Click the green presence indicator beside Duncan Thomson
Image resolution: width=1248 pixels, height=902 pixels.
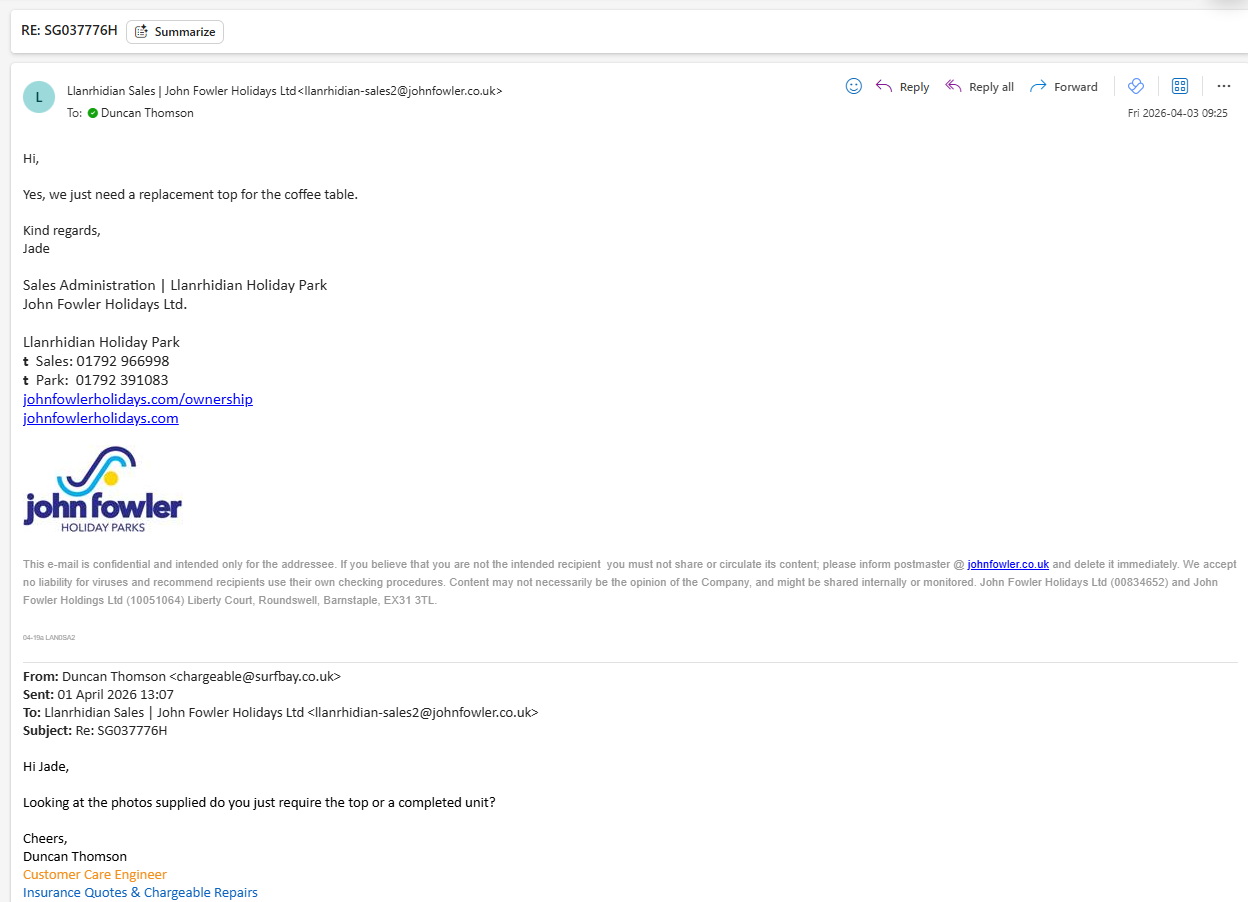tap(93, 113)
